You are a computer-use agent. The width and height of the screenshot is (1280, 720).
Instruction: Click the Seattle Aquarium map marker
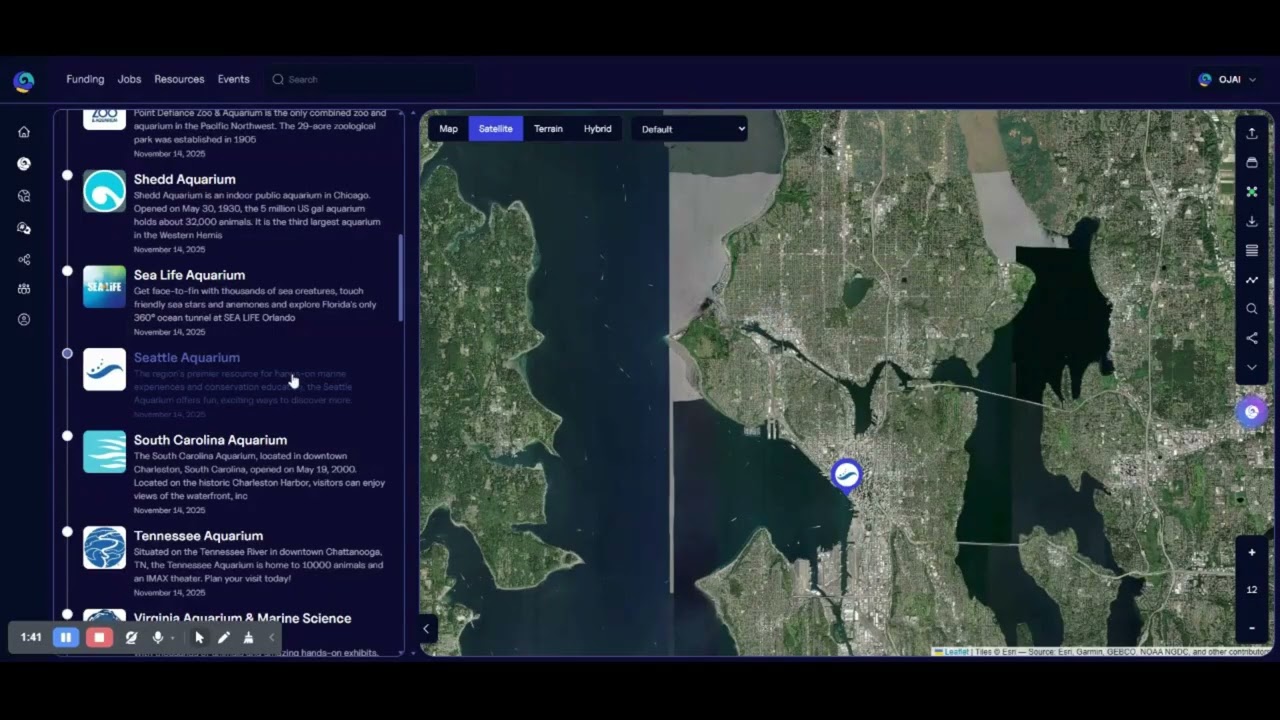[x=846, y=475]
